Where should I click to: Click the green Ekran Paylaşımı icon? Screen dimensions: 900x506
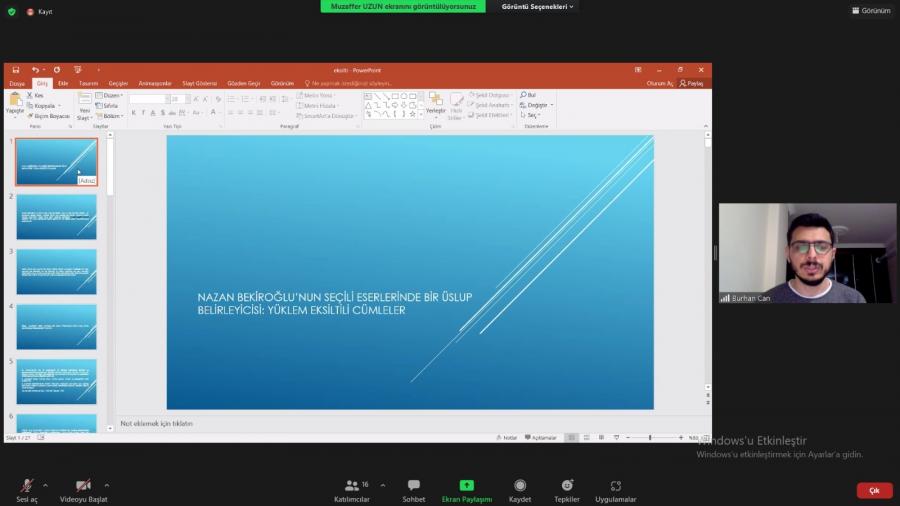coord(466,485)
